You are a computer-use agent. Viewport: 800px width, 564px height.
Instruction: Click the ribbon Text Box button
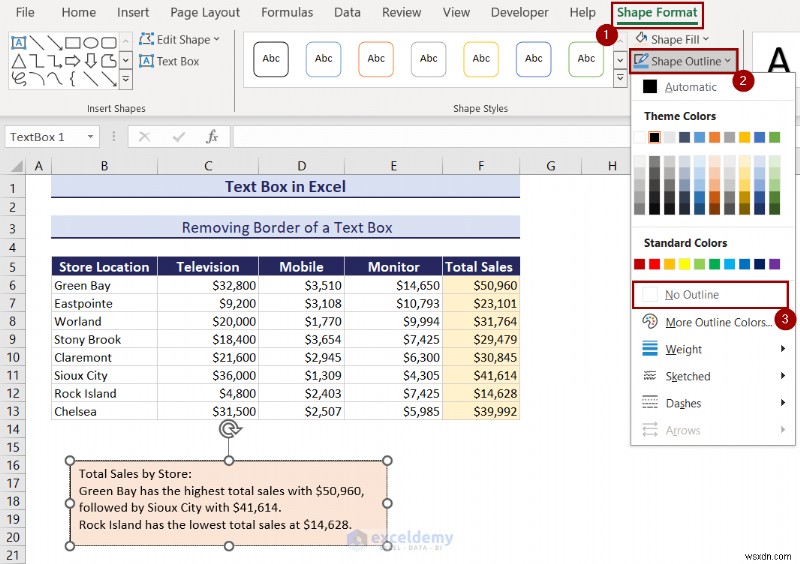pyautogui.click(x=169, y=61)
